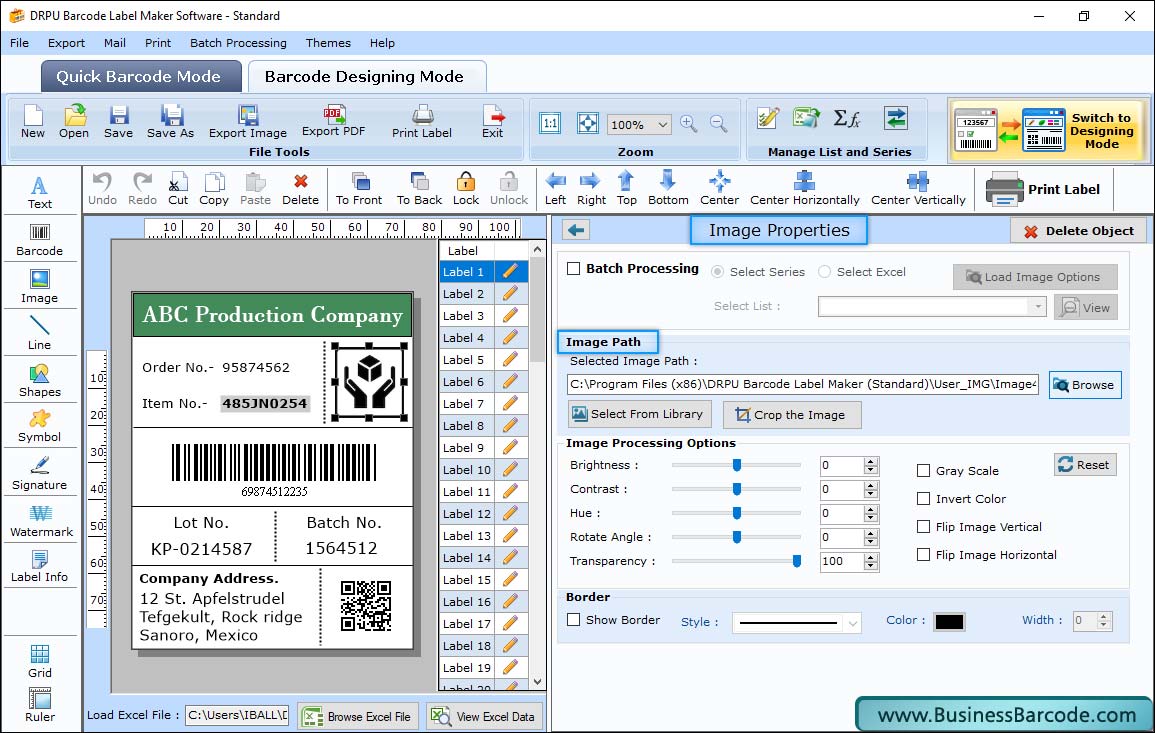Click Select From Library button

639,414
